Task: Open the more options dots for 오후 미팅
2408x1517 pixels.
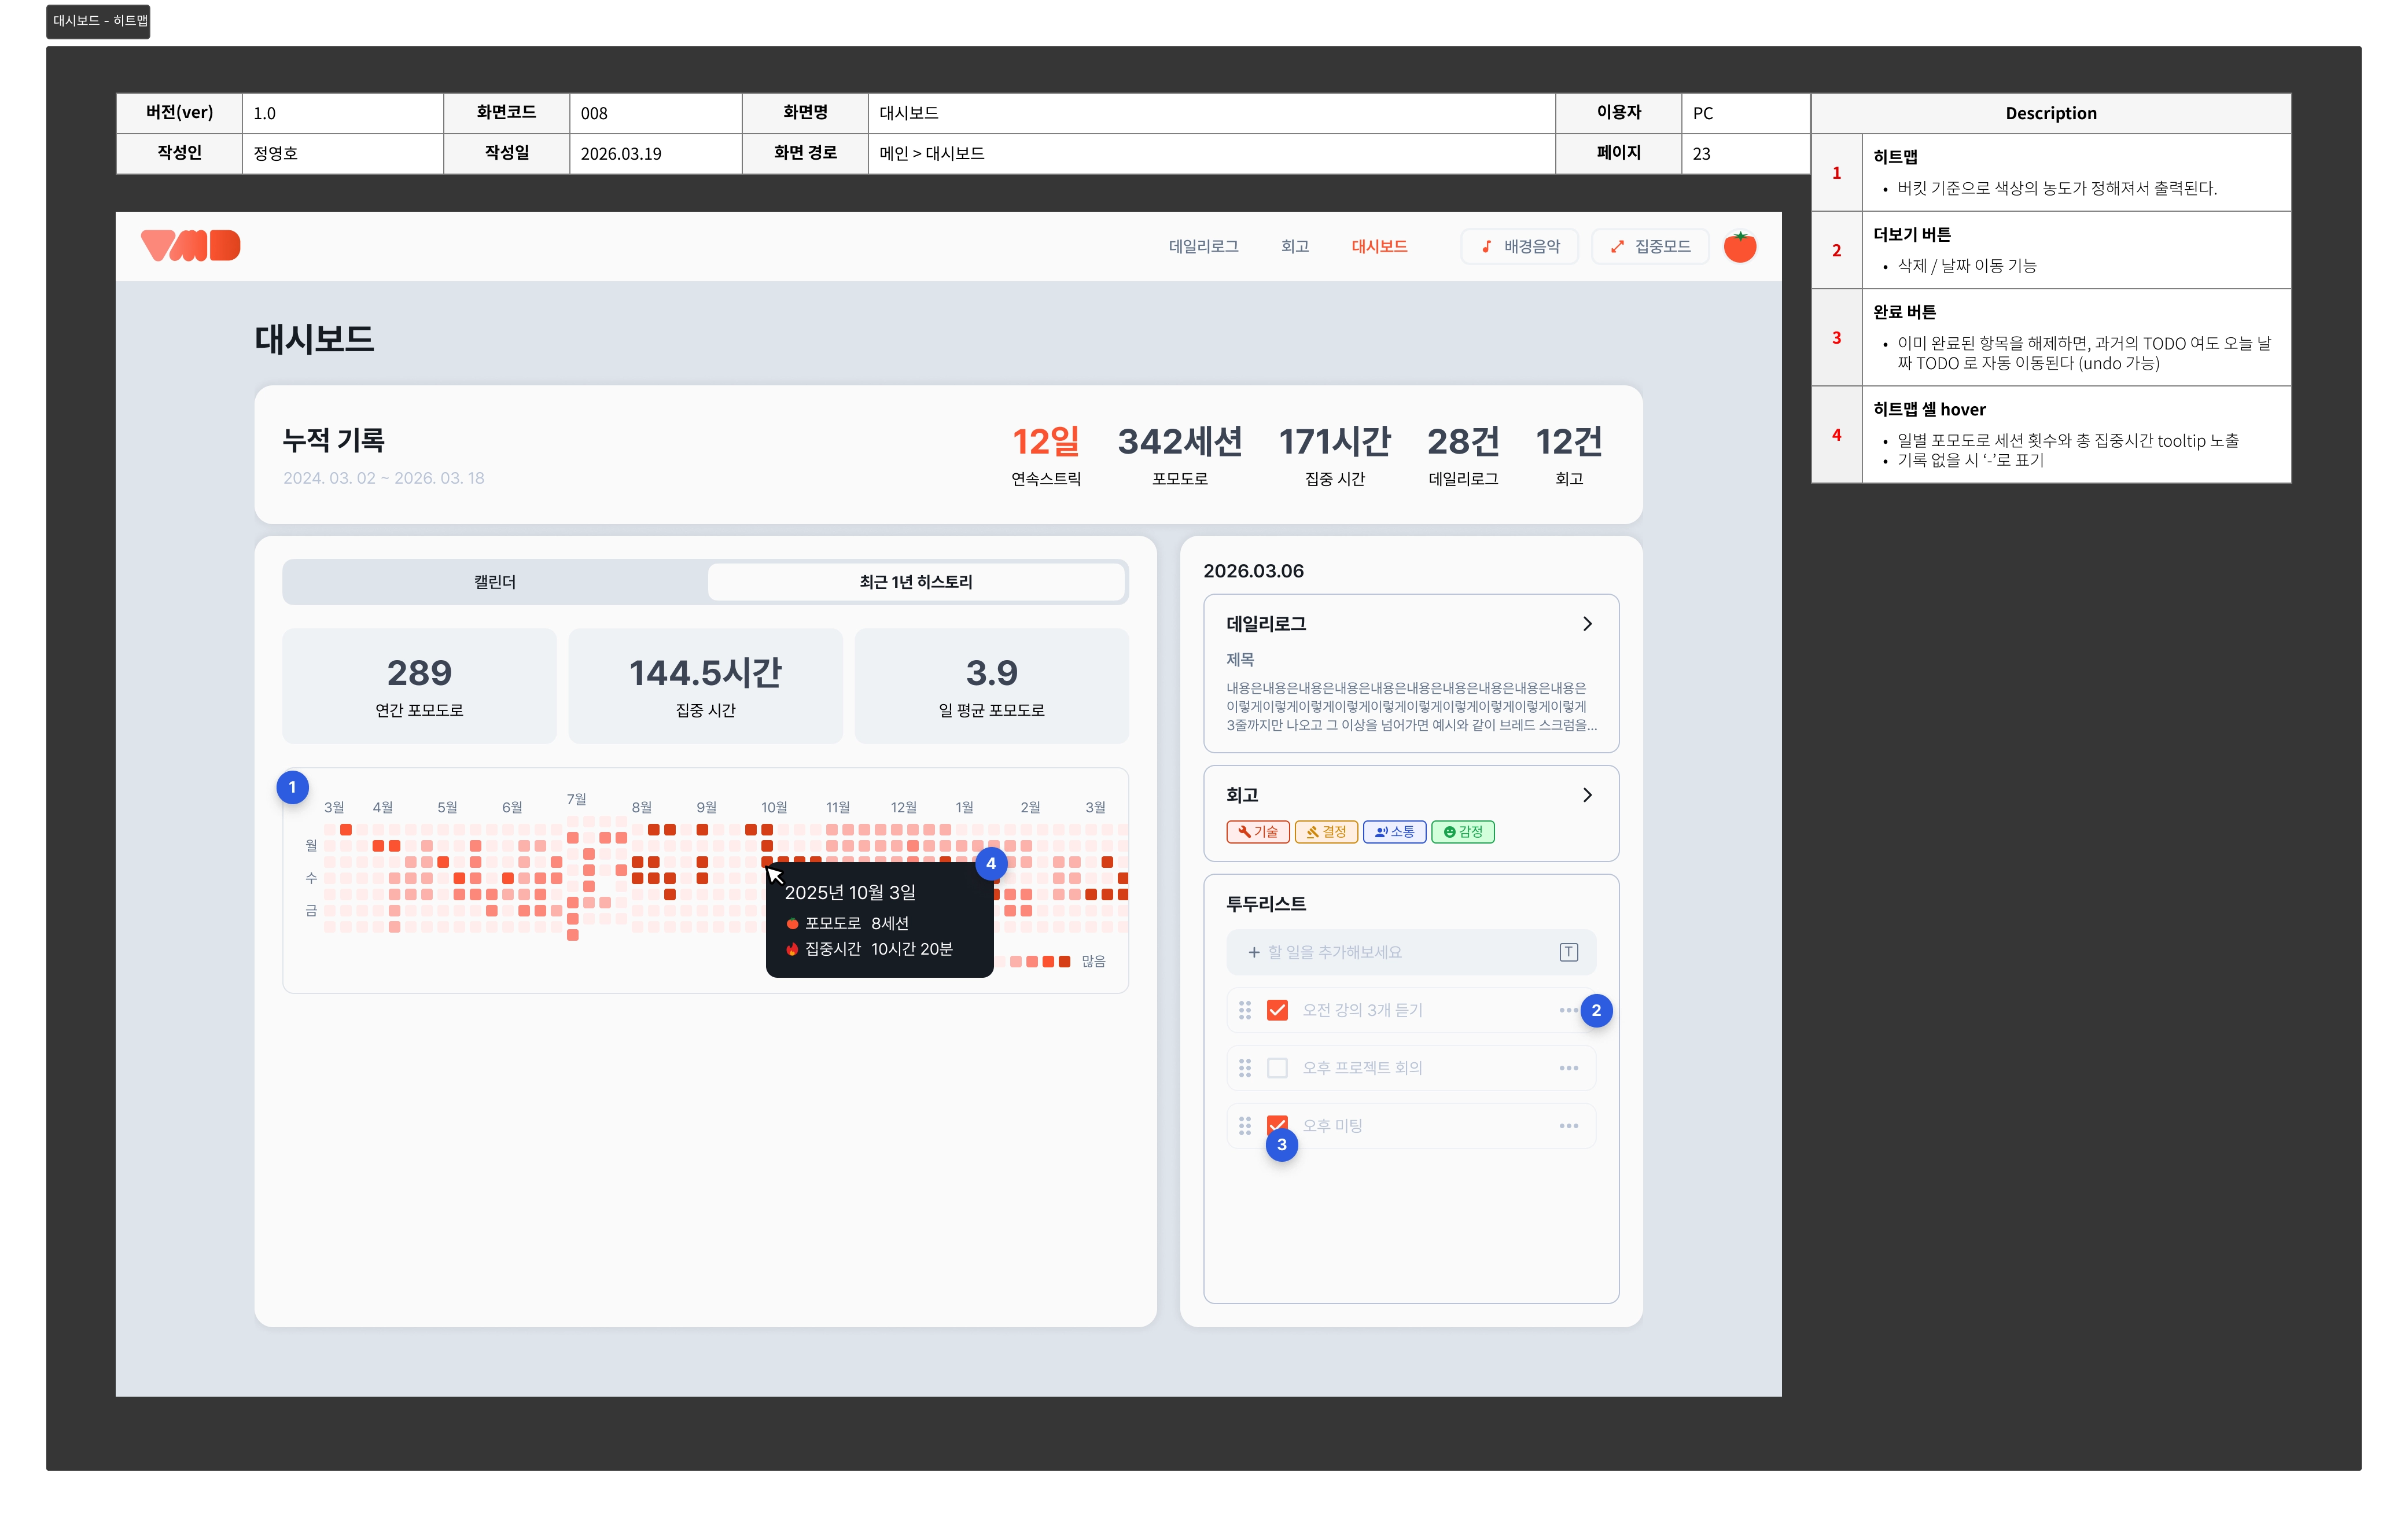Action: tap(1568, 1126)
